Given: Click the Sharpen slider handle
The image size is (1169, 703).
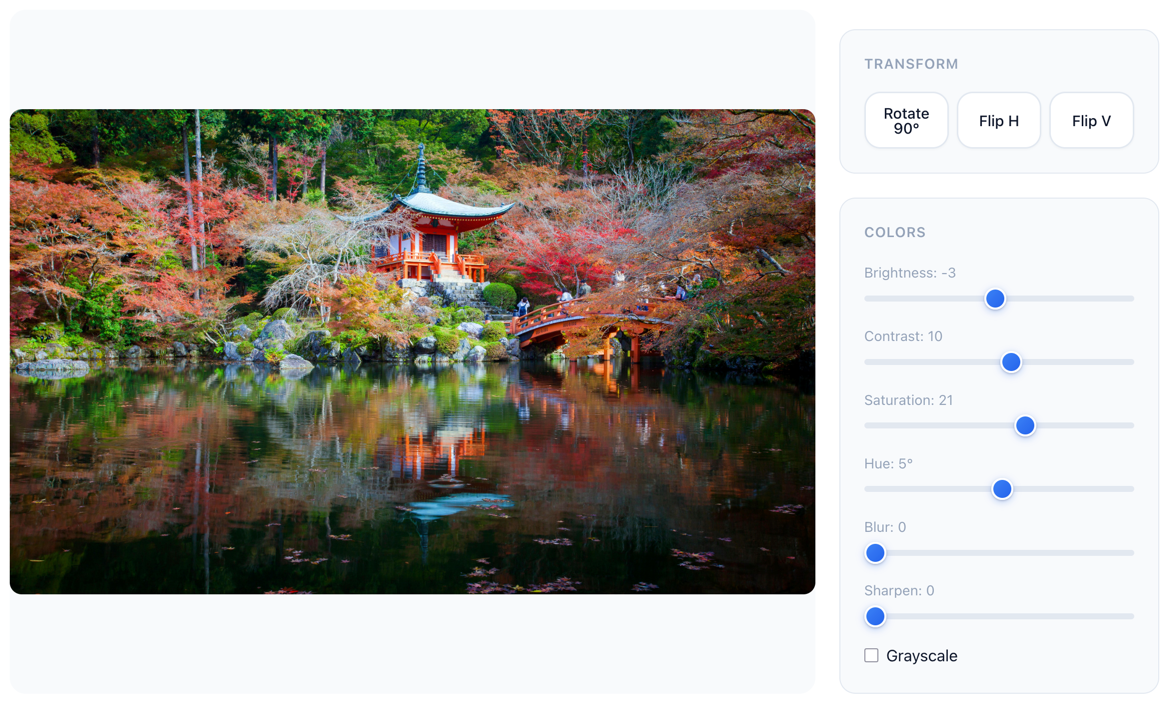Looking at the screenshot, I should [875, 616].
